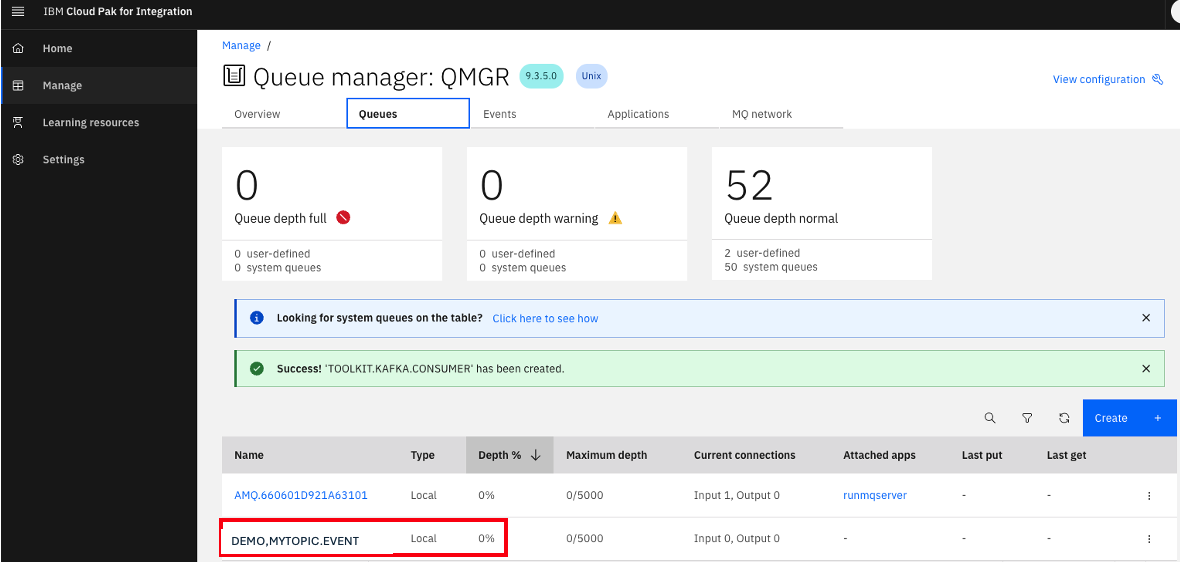Click the runmqserver attached app link
The height and width of the screenshot is (562, 1180).
[874, 495]
